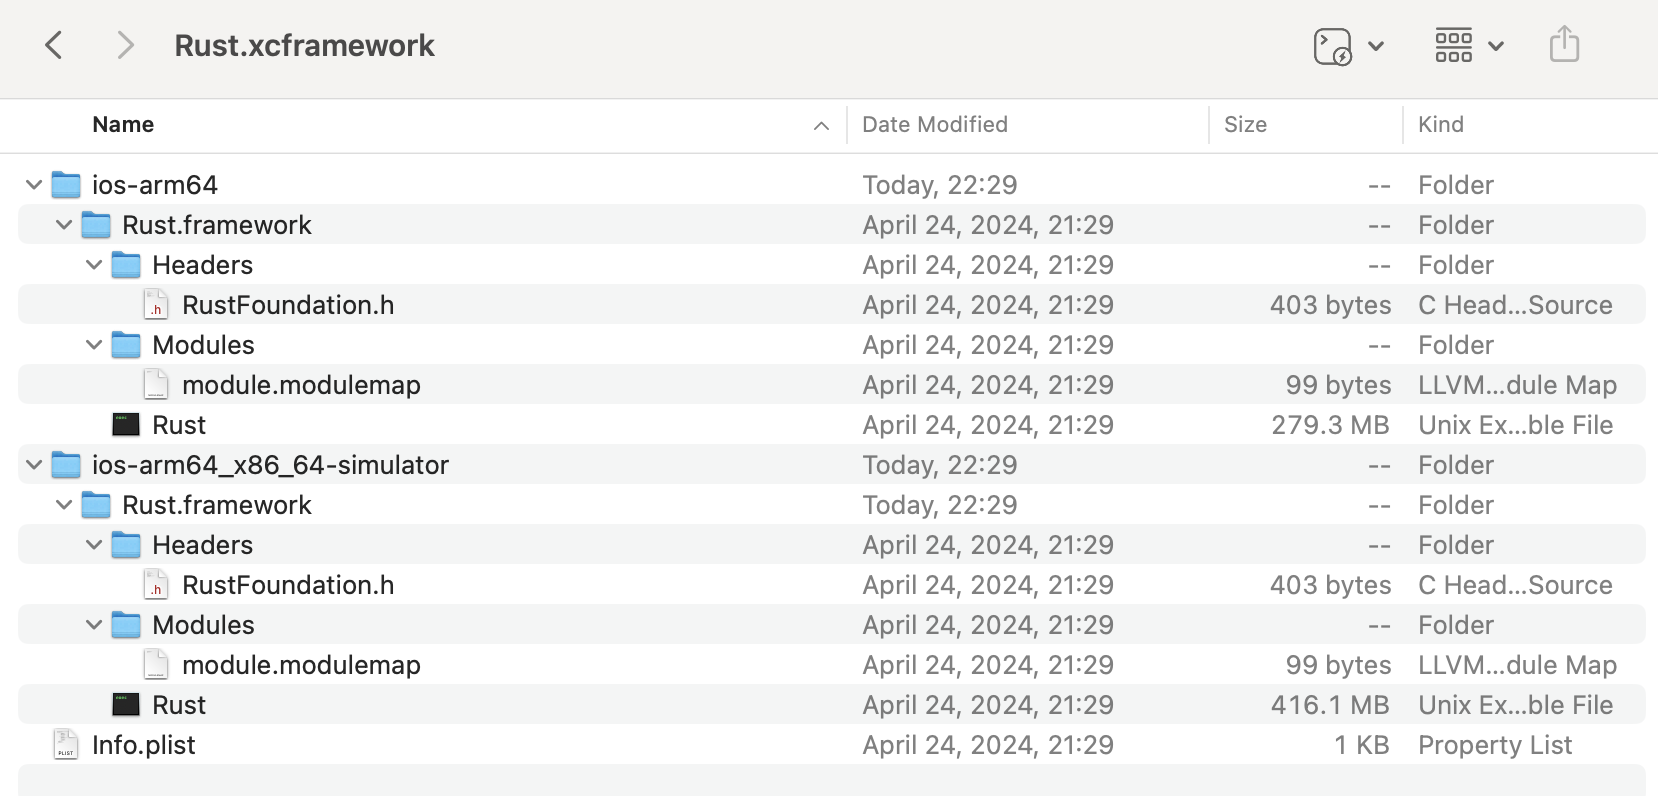Click the back navigation arrow
Viewport: 1658px width, 796px height.
click(x=54, y=45)
